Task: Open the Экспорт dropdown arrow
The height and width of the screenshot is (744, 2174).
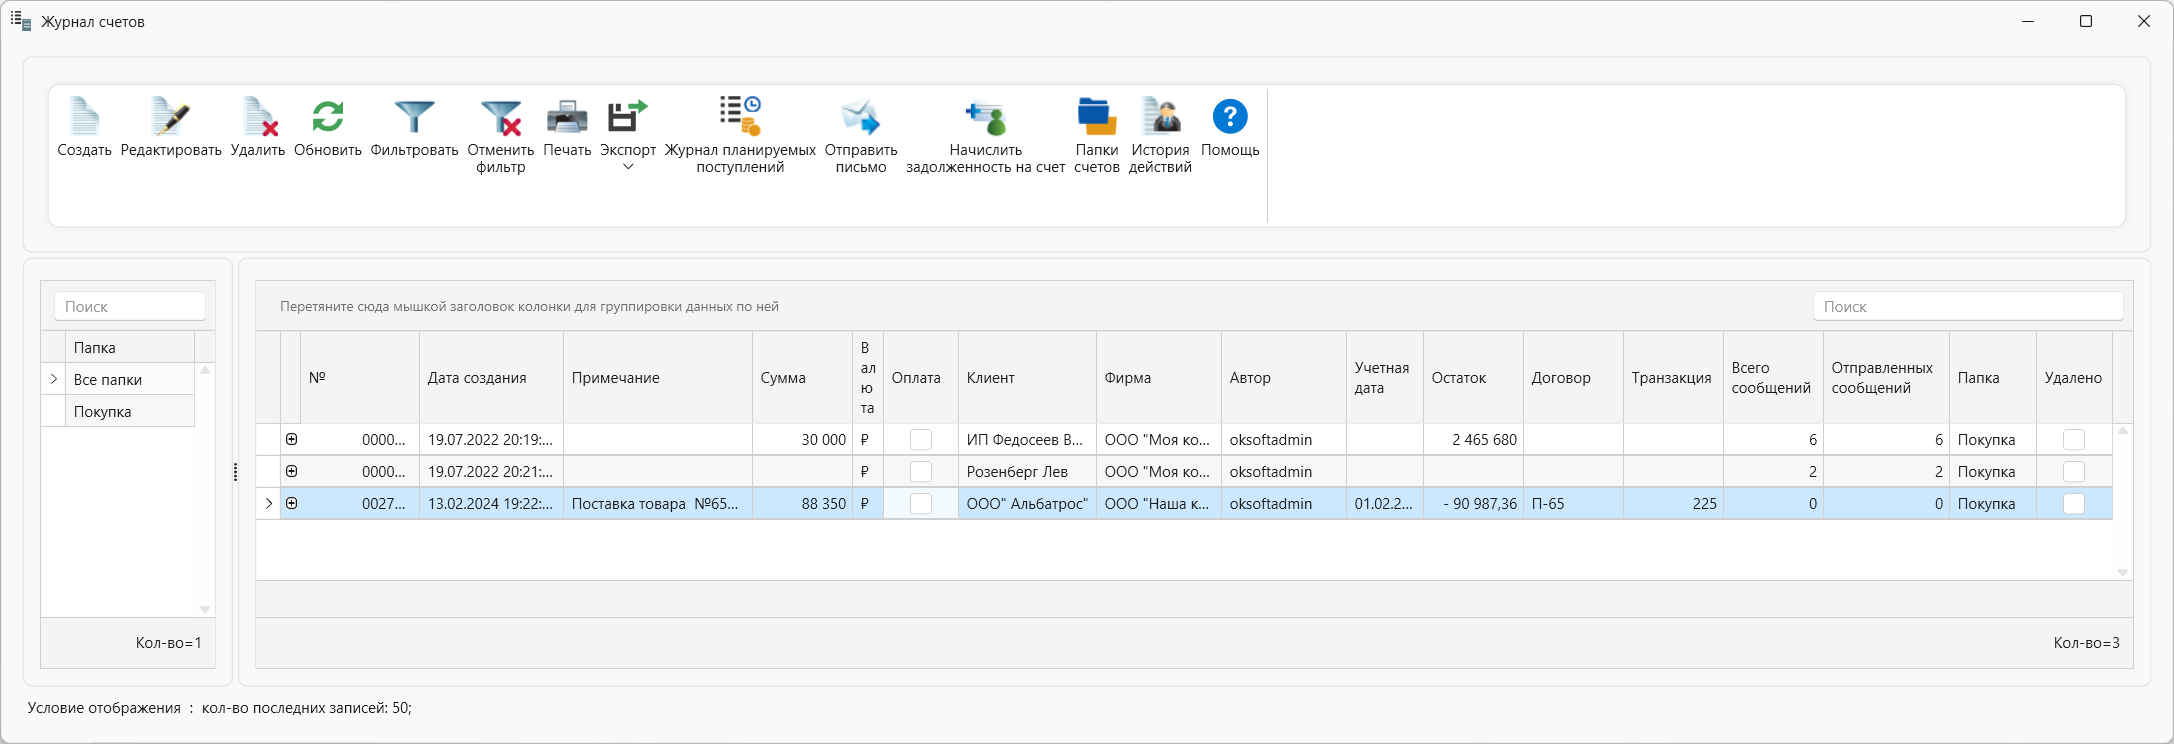Action: tap(628, 167)
